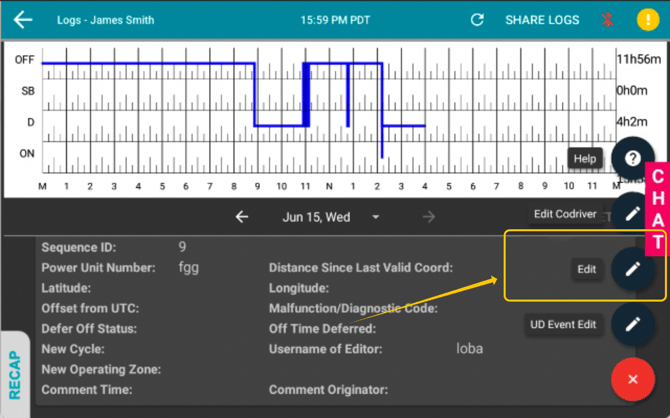670x418 pixels.
Task: Tap the driving segment between 9 and 11
Action: click(x=279, y=126)
